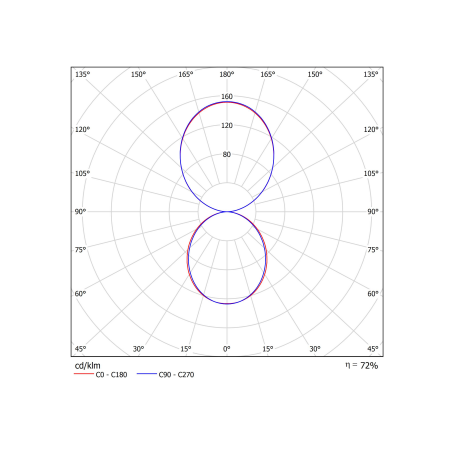Click the 105° label on the left side

pos(82,173)
